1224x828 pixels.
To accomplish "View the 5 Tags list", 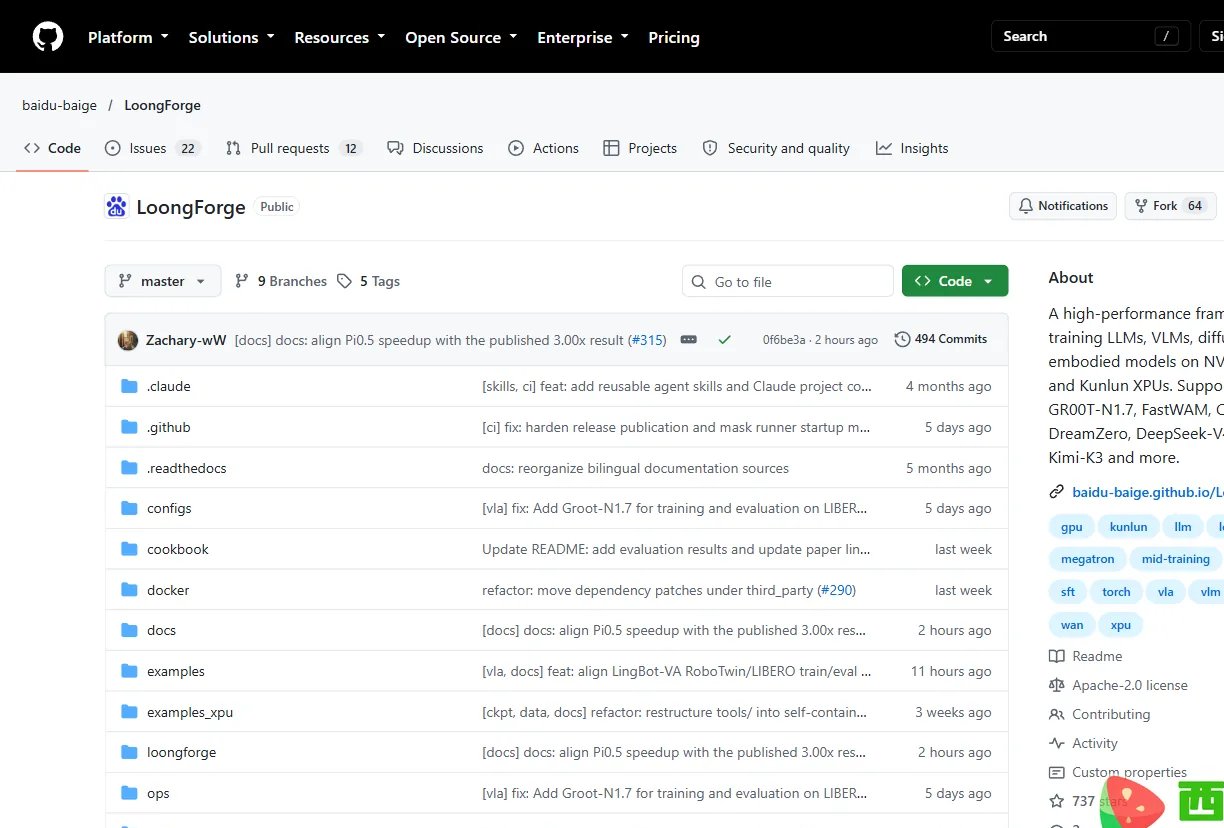I will (x=368, y=281).
